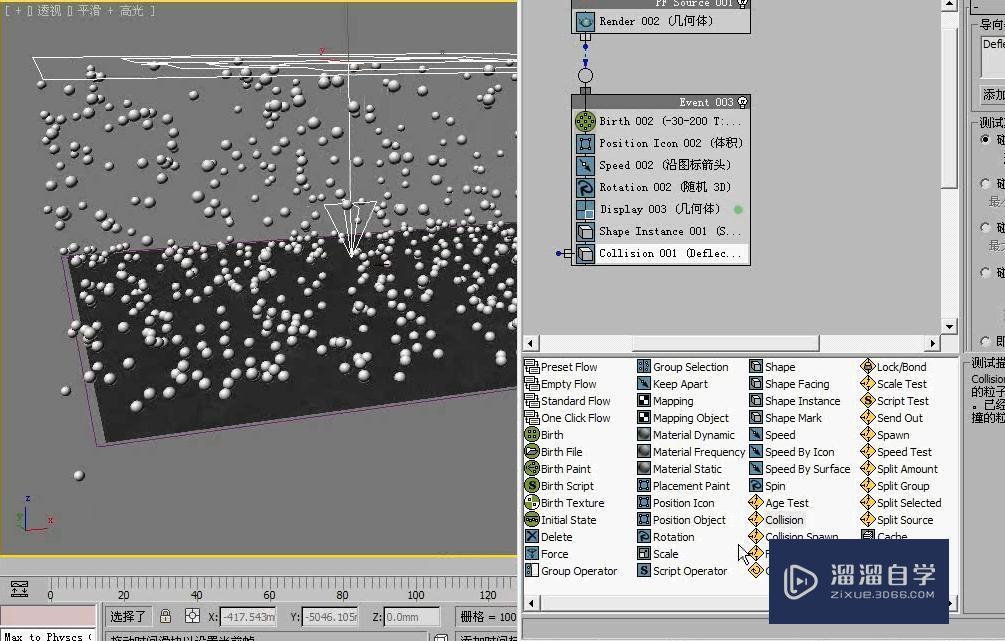Select Group Operator in depot
Viewport: 1005px width, 641px height.
tap(571, 570)
